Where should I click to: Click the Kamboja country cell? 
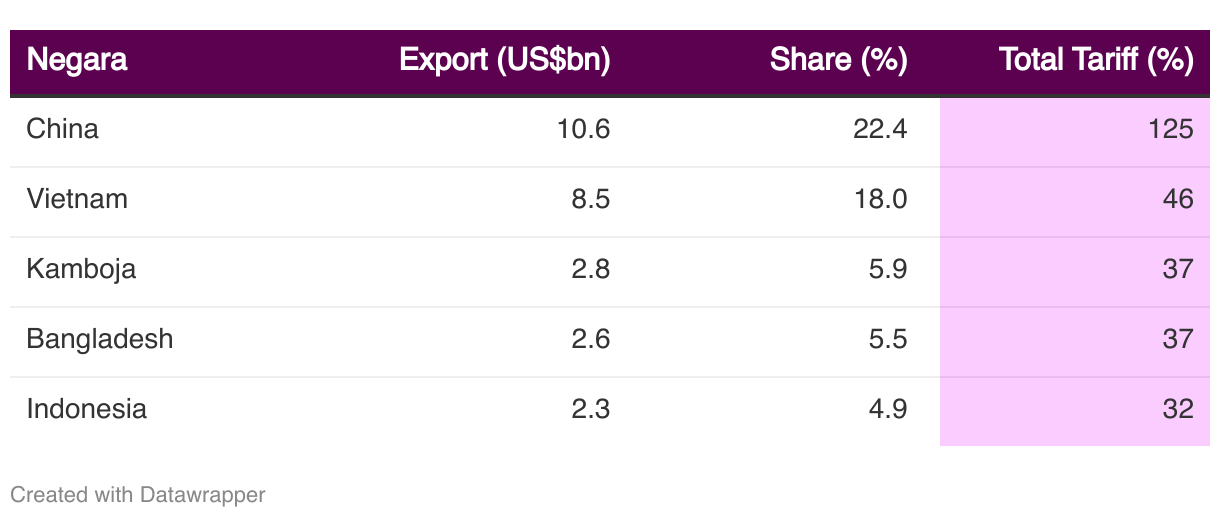coord(81,269)
